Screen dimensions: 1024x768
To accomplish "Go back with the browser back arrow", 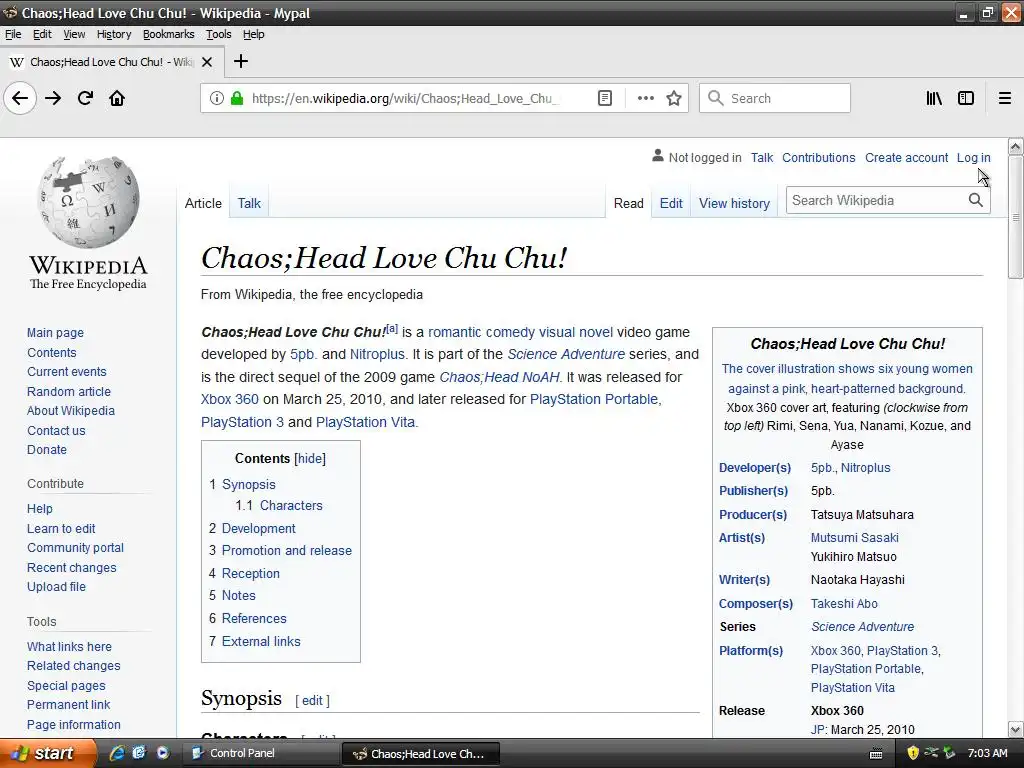I will (20, 99).
